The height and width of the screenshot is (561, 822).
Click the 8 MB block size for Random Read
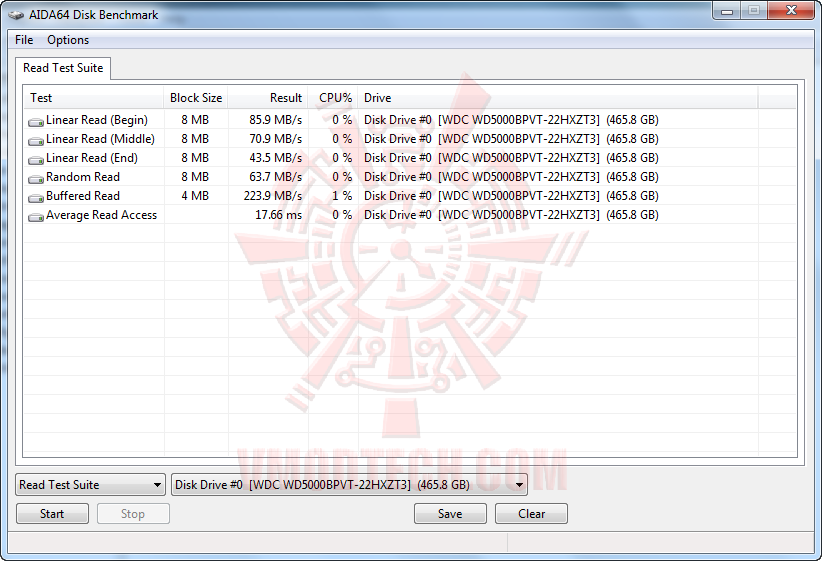pos(195,177)
